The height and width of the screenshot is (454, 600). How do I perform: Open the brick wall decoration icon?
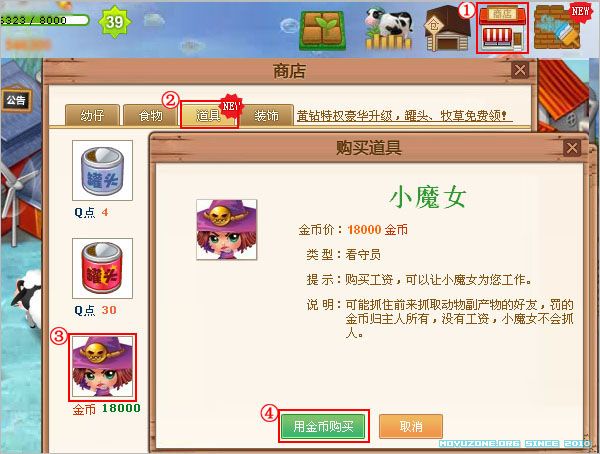[559, 28]
